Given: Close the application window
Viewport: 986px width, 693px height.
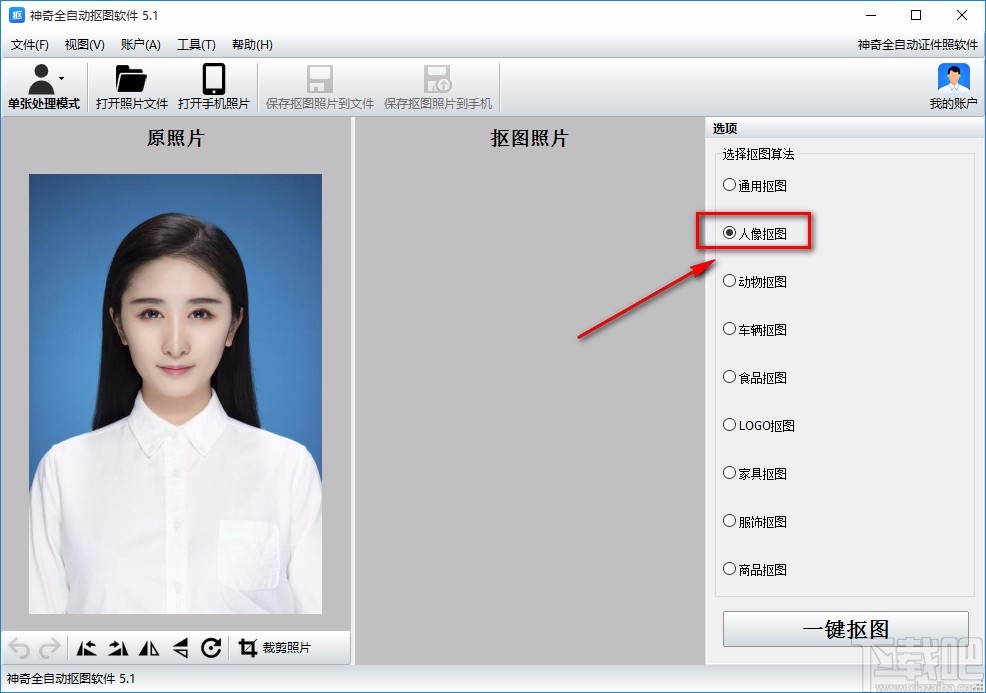Looking at the screenshot, I should [962, 15].
